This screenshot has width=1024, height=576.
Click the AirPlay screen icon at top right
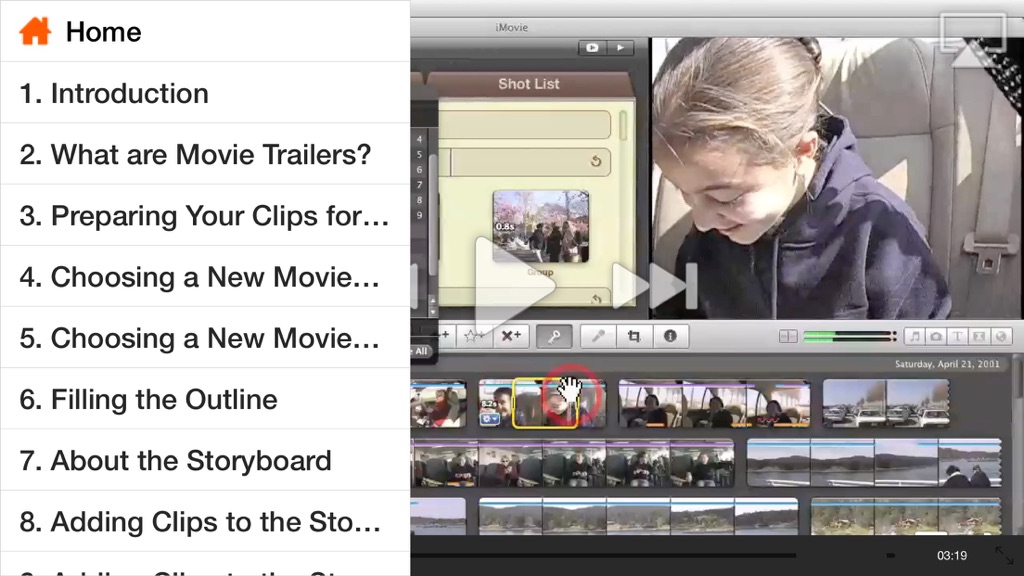pos(972,39)
